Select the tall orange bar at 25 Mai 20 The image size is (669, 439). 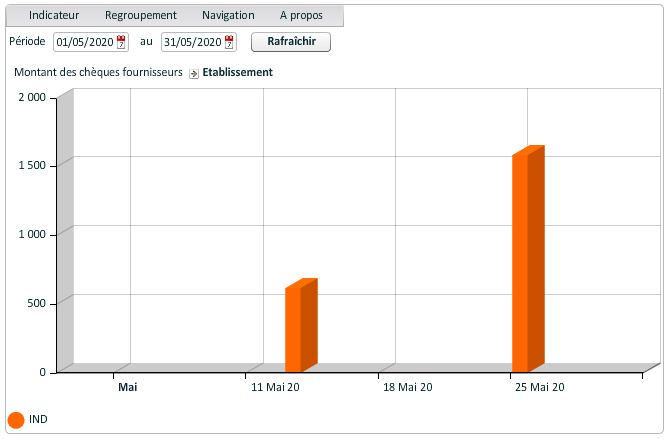tap(528, 259)
